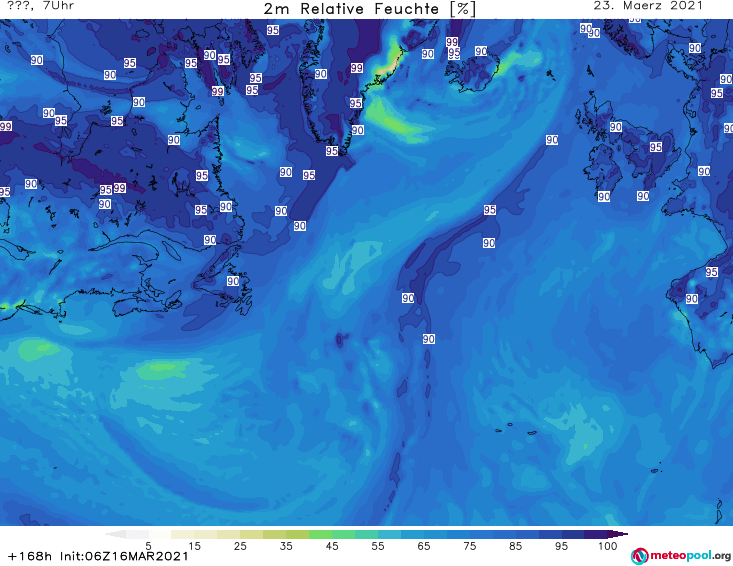Viewport: 733px width, 566px height.
Task: Click the meteopool.org logo
Action: point(639,556)
